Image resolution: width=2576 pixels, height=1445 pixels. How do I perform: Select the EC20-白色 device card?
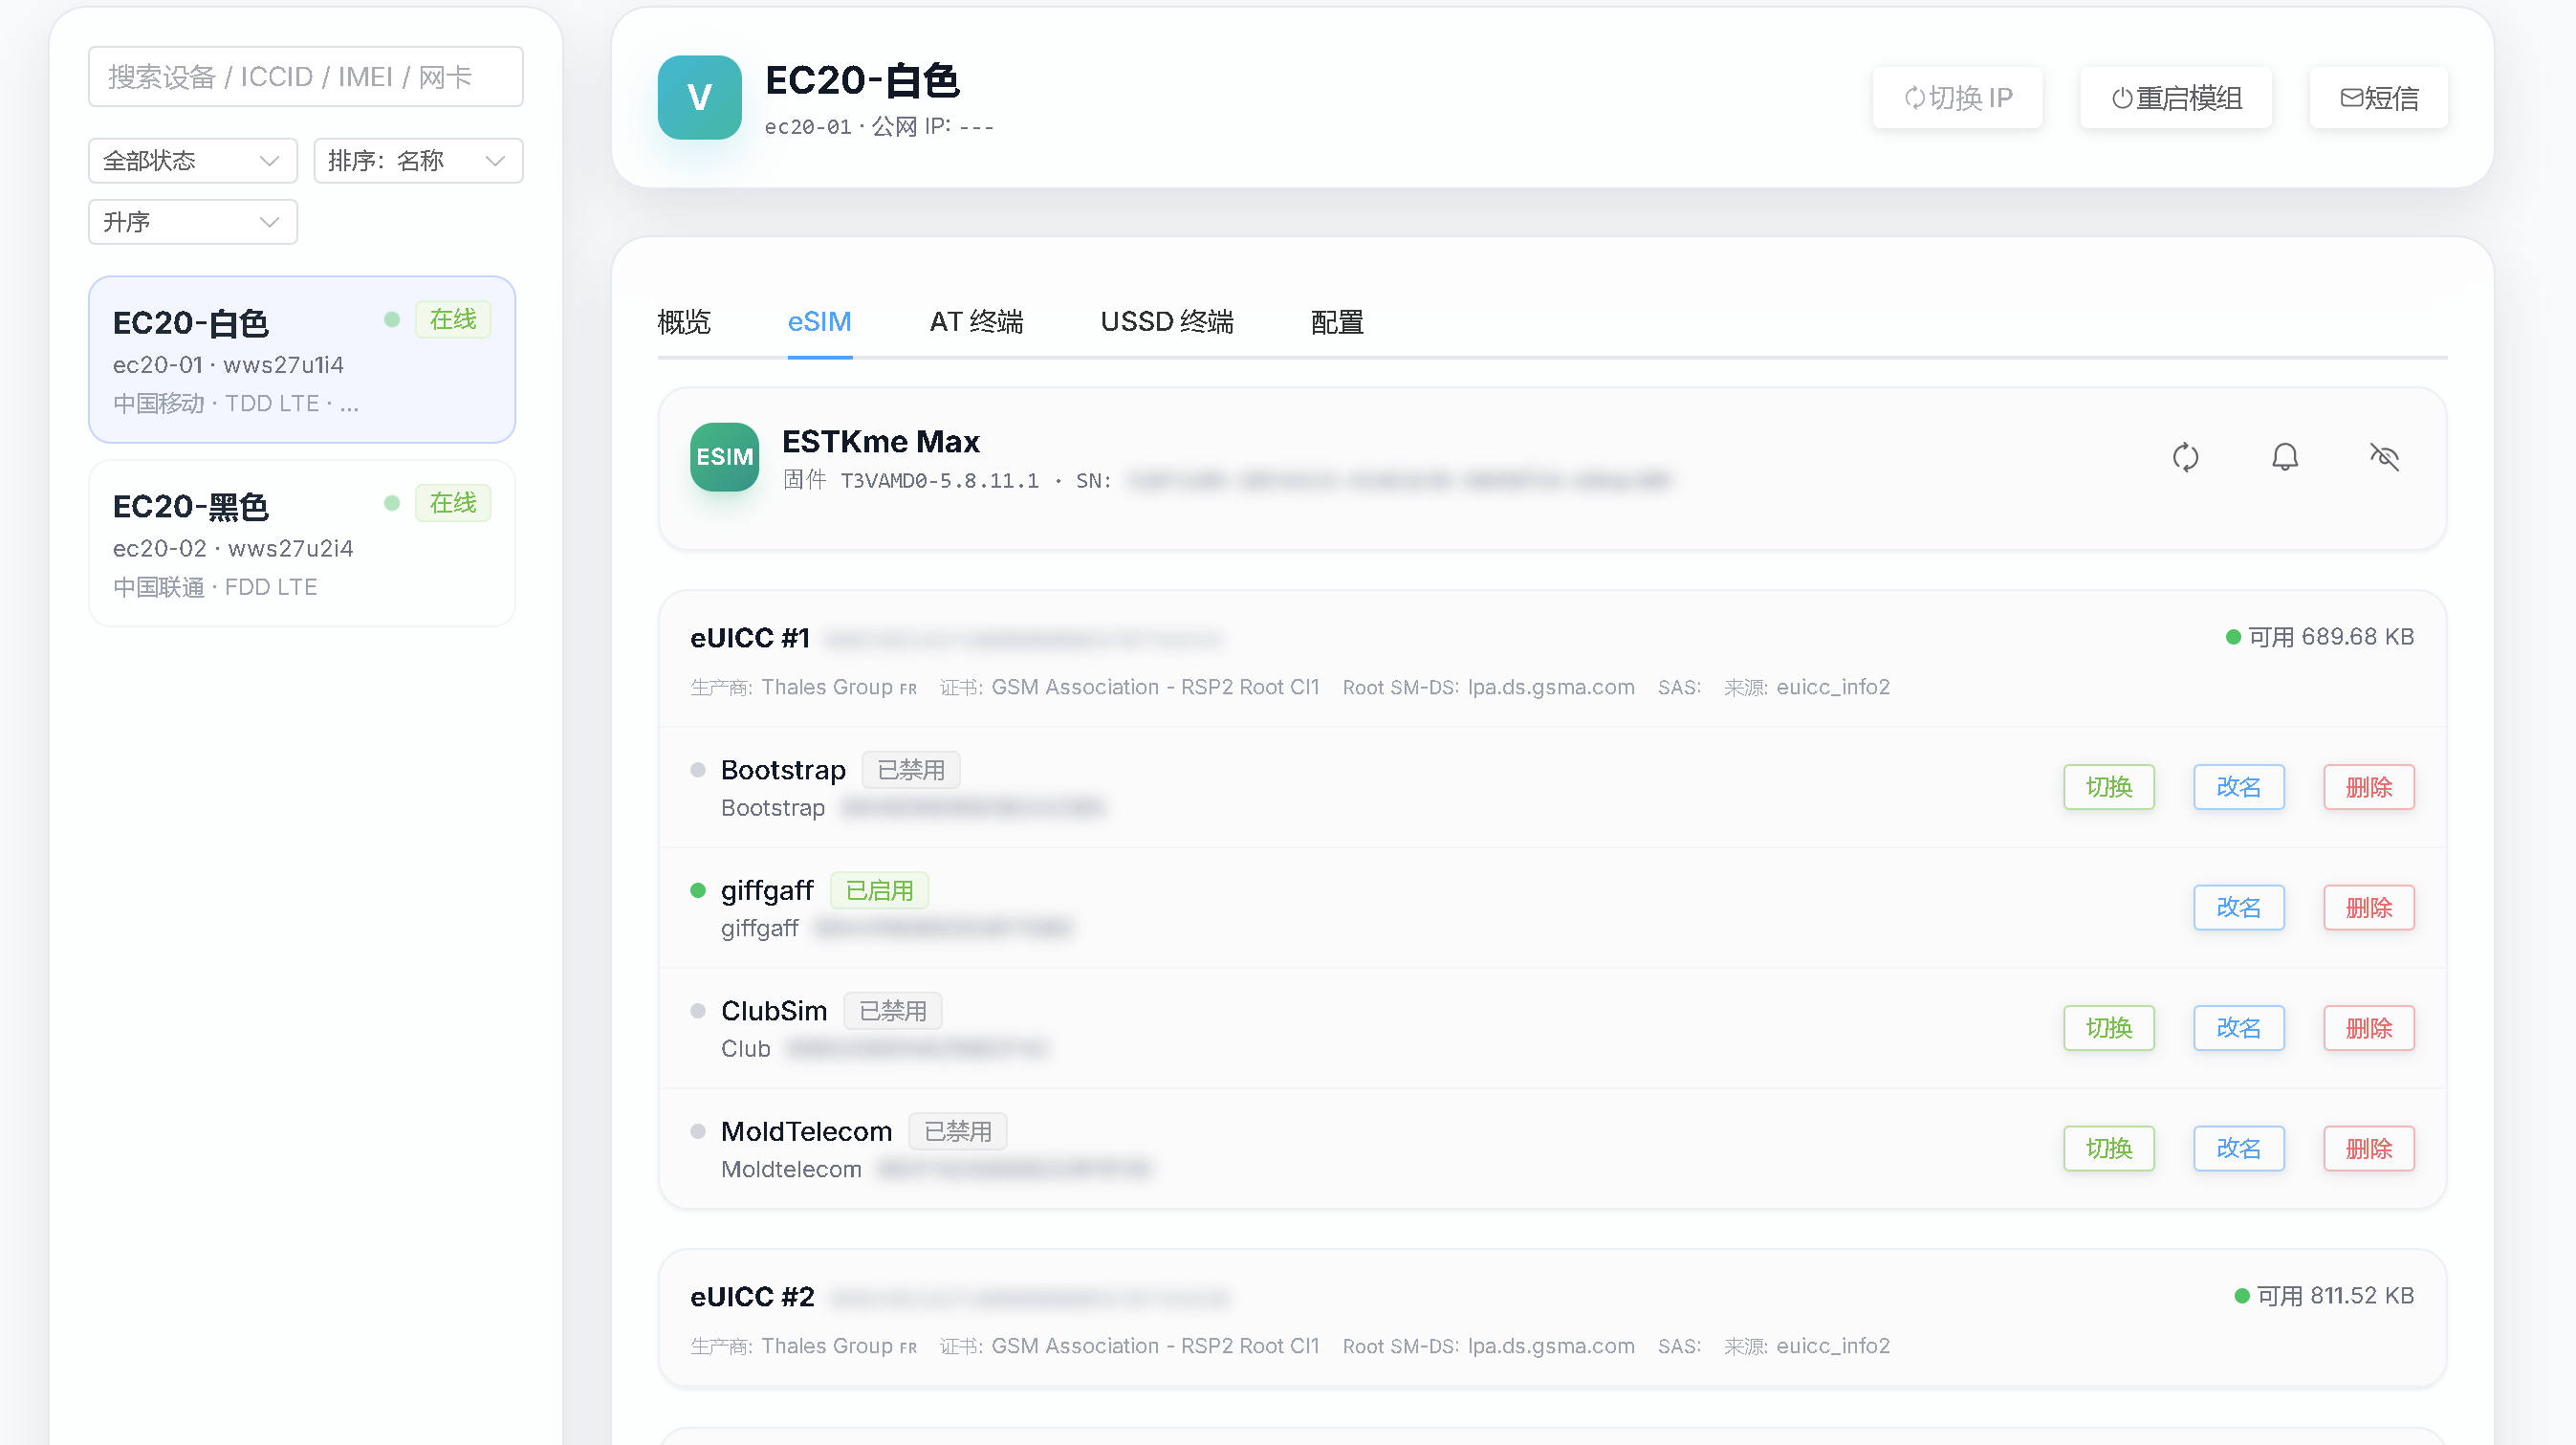(302, 360)
